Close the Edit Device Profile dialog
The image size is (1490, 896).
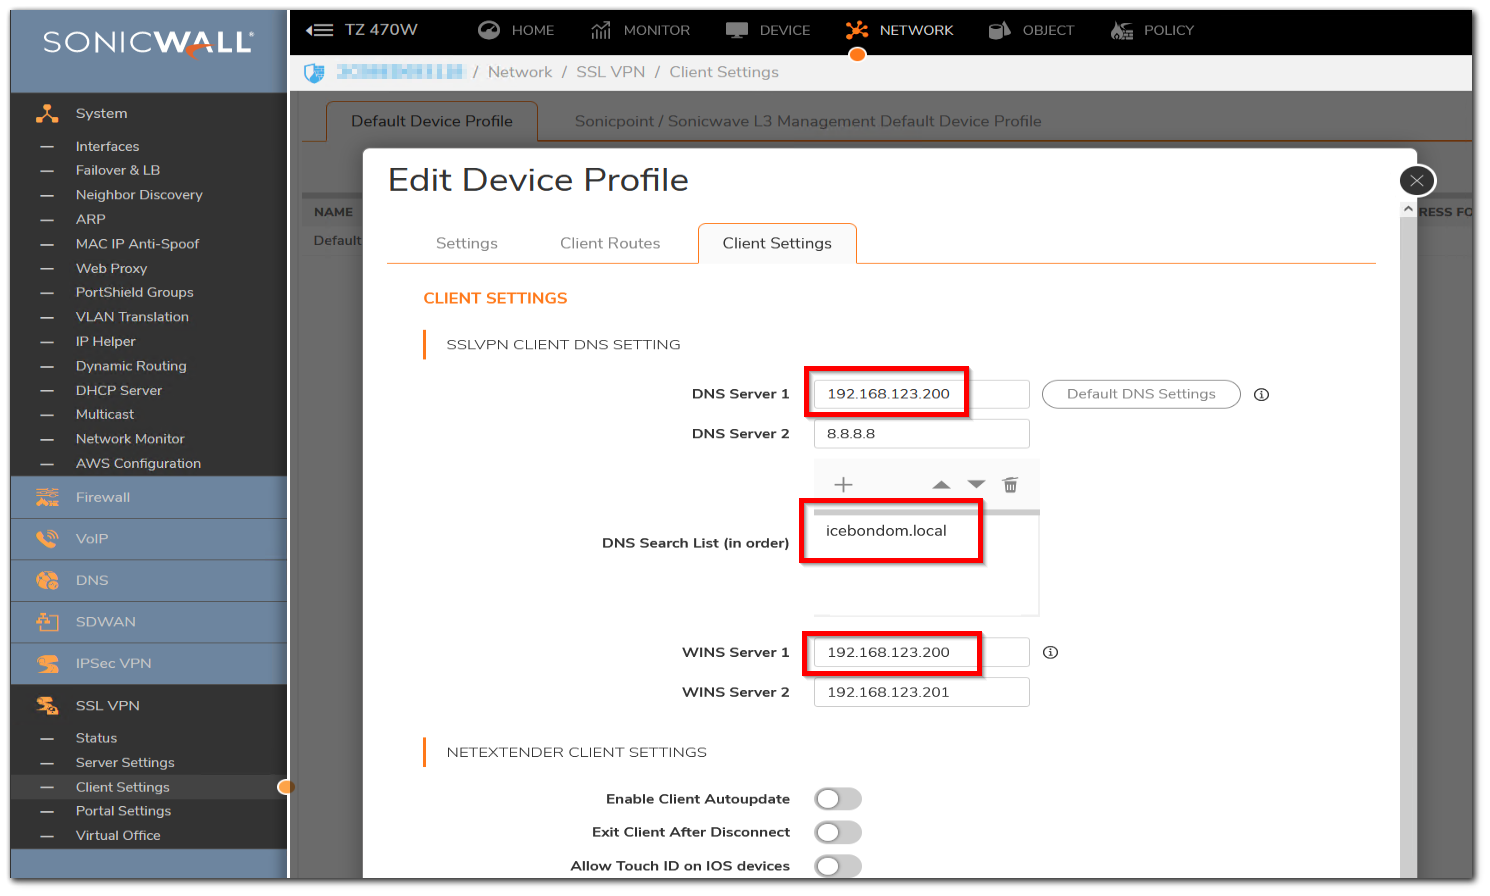tap(1417, 181)
